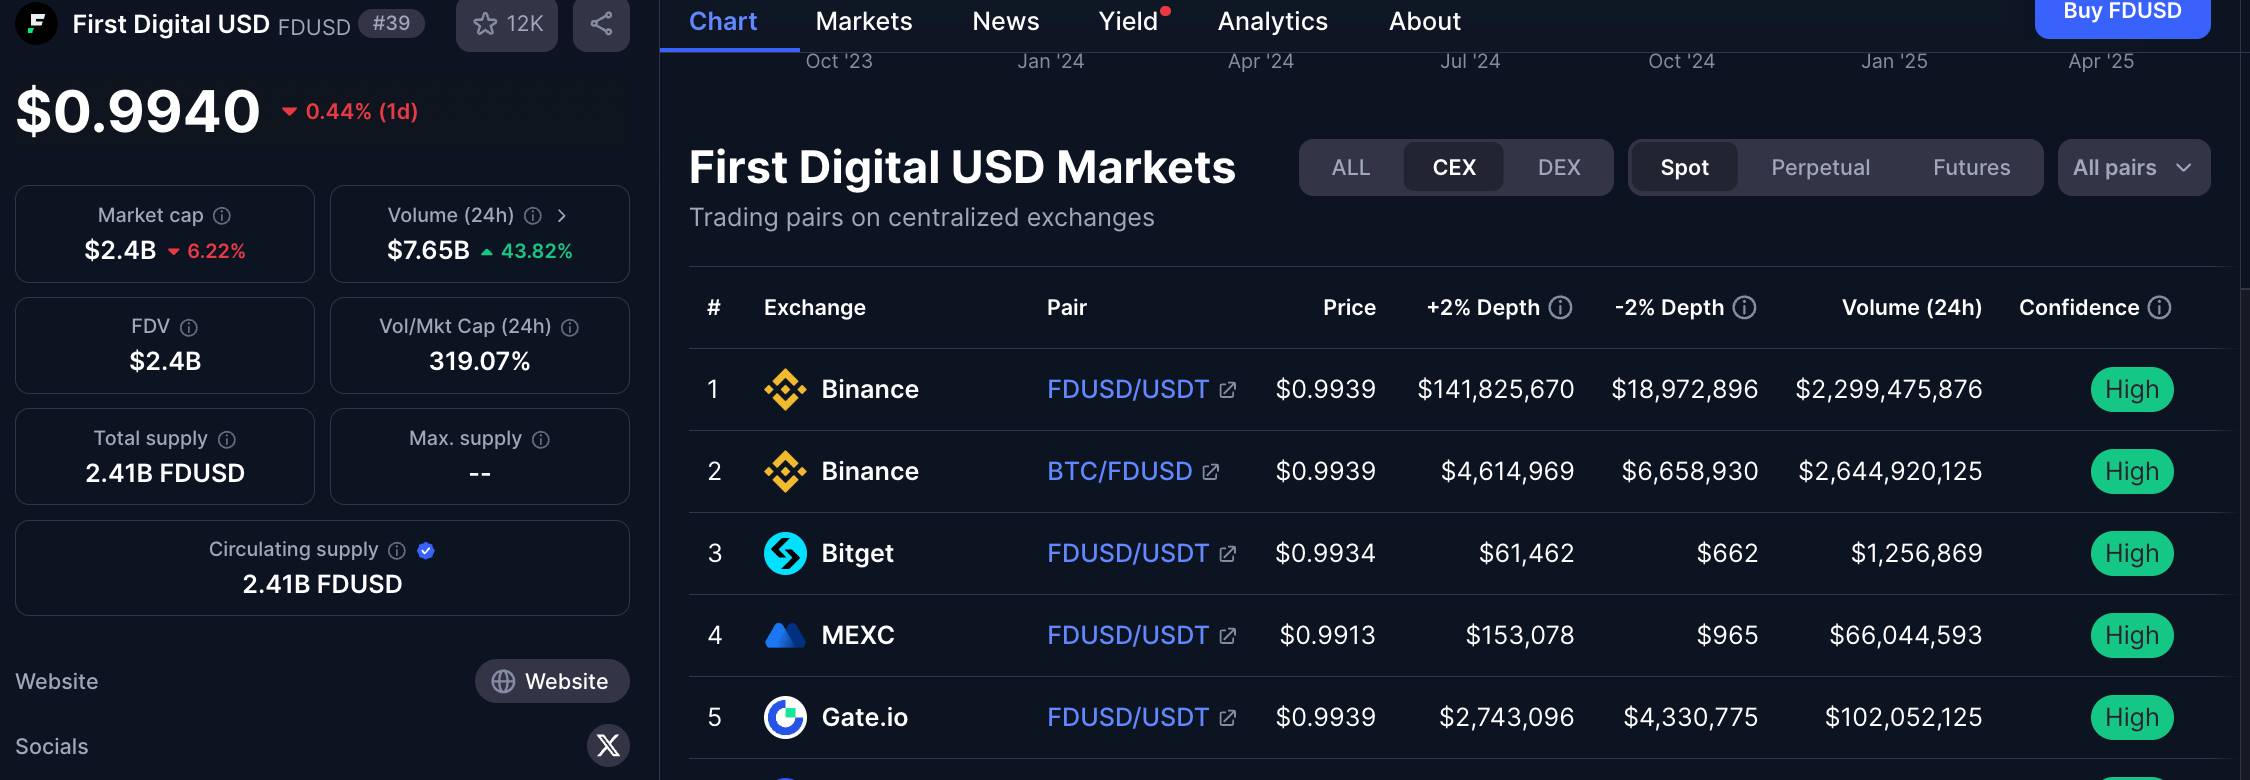Image resolution: width=2250 pixels, height=780 pixels.
Task: Sort table by Volume (24h) column
Action: click(1911, 308)
